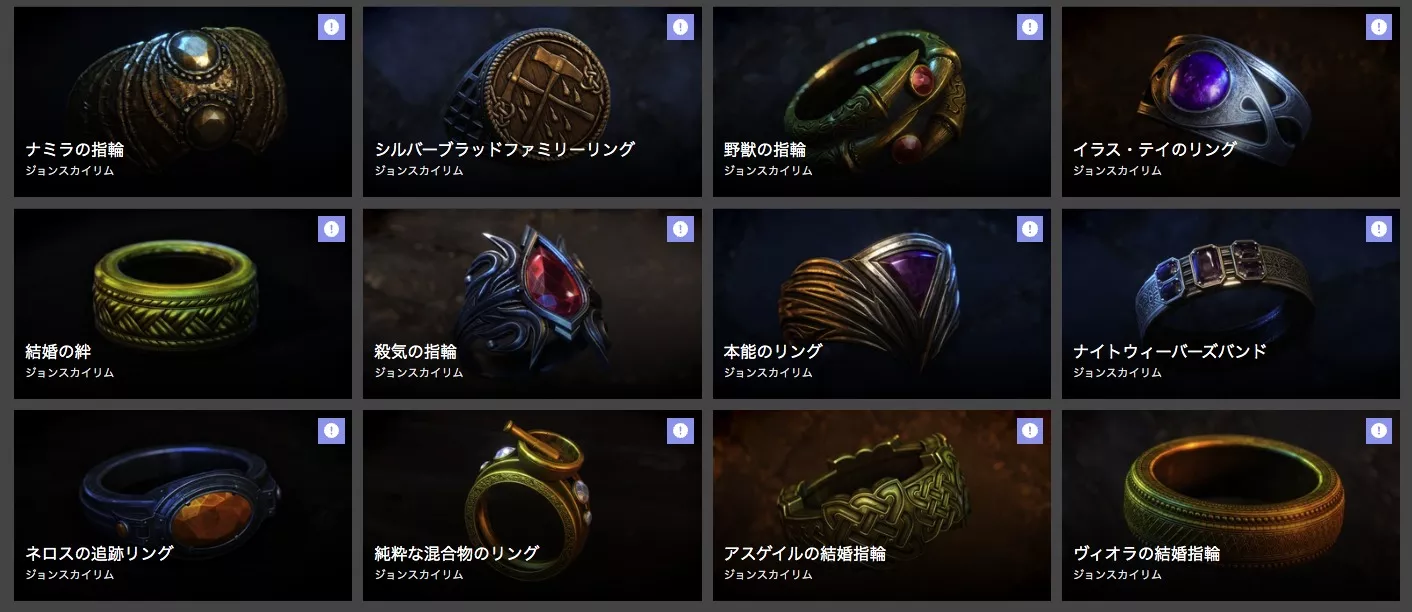Click the alert badge on ナイトウィーバーズバンド card
Screen dimensions: 1412x612
pyautogui.click(x=1379, y=229)
